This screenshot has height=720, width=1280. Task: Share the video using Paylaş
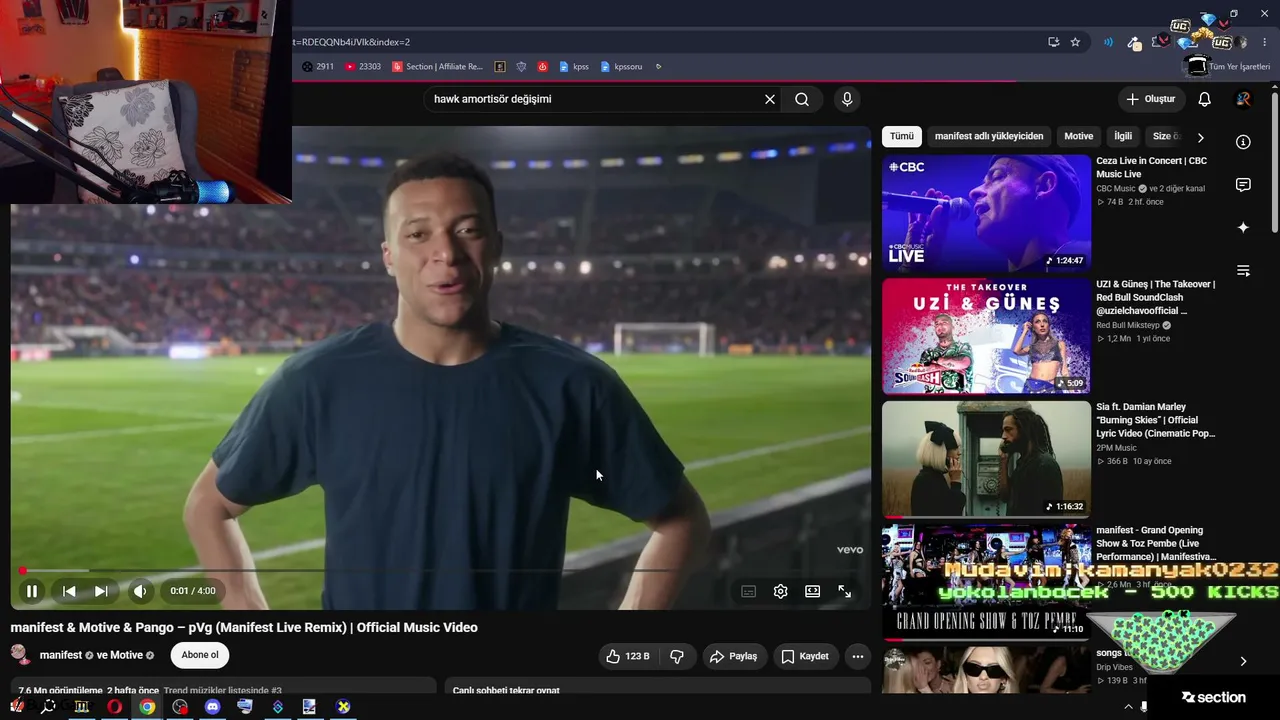coord(733,656)
